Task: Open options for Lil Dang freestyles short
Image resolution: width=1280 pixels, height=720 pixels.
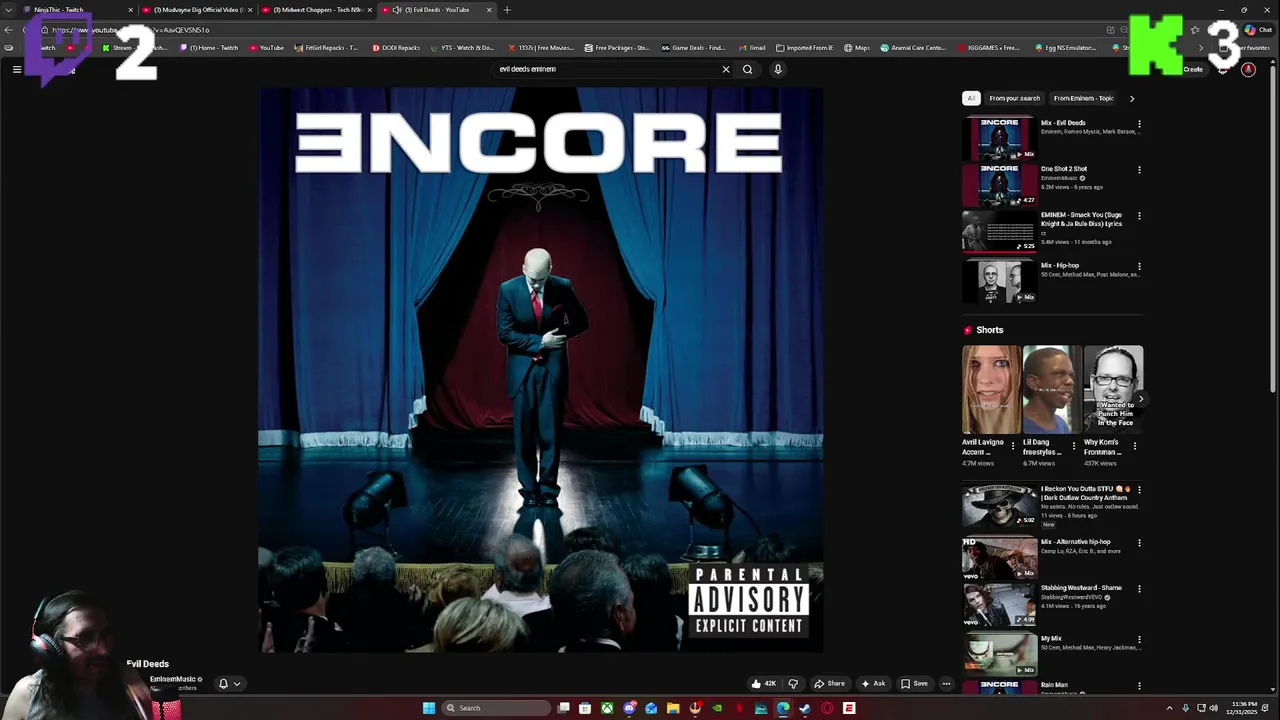Action: point(1074,446)
